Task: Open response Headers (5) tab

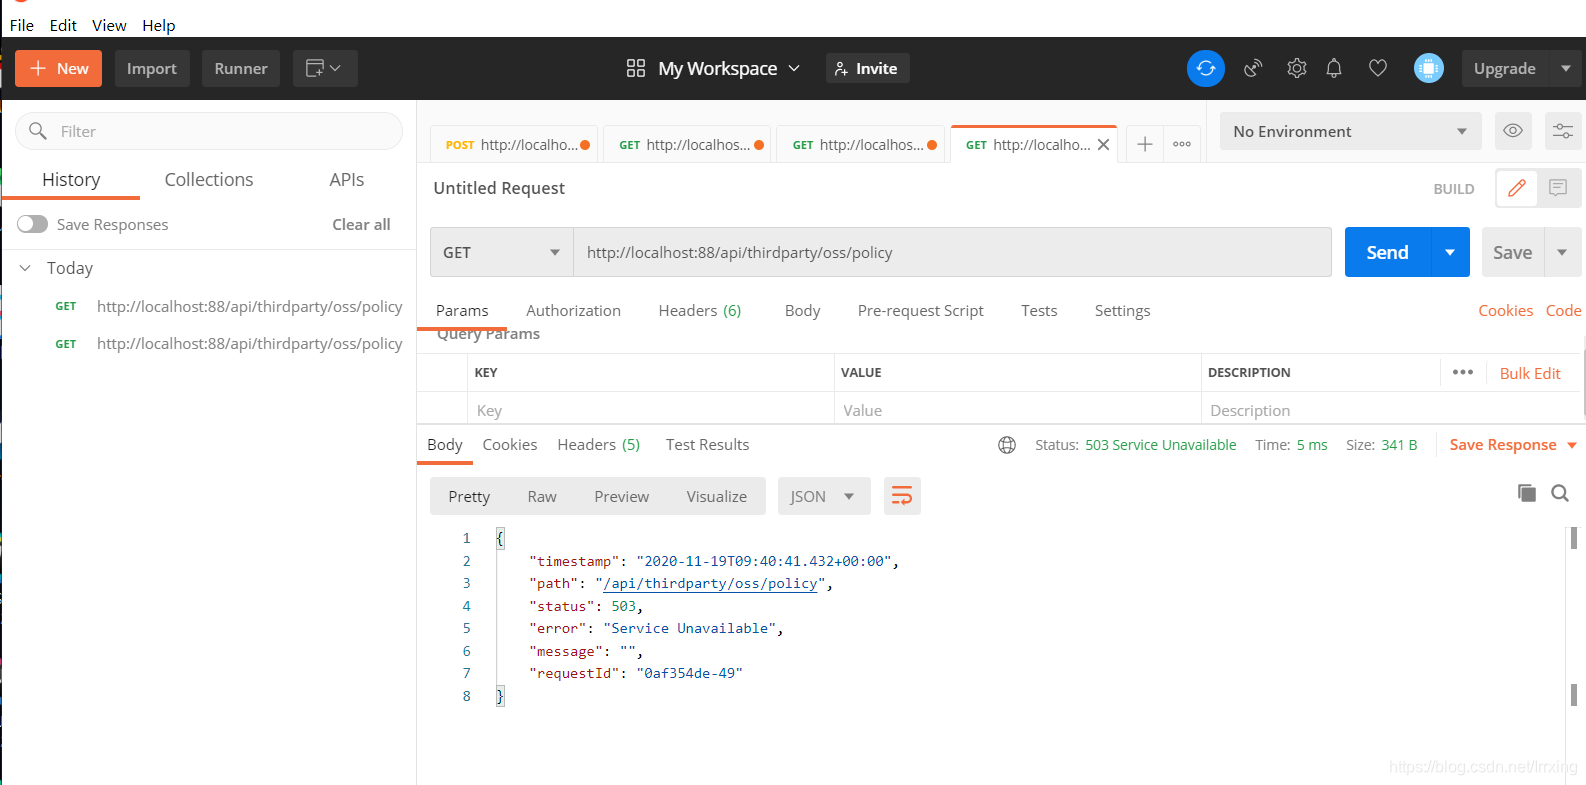Action: (599, 445)
